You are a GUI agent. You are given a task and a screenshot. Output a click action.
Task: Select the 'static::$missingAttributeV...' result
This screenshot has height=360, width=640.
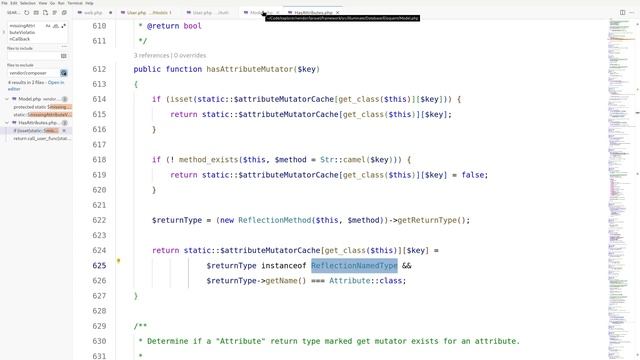pyautogui.click(x=42, y=115)
